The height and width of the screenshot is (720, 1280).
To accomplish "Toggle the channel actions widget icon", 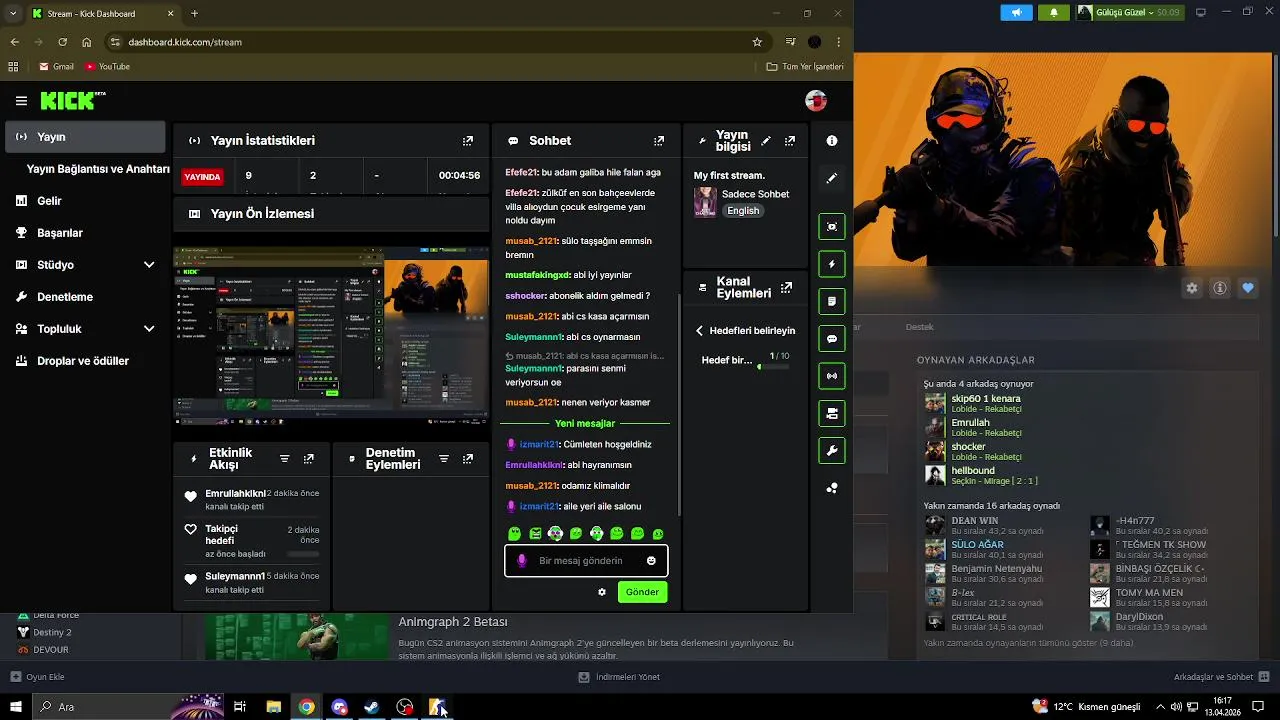I will 831,413.
